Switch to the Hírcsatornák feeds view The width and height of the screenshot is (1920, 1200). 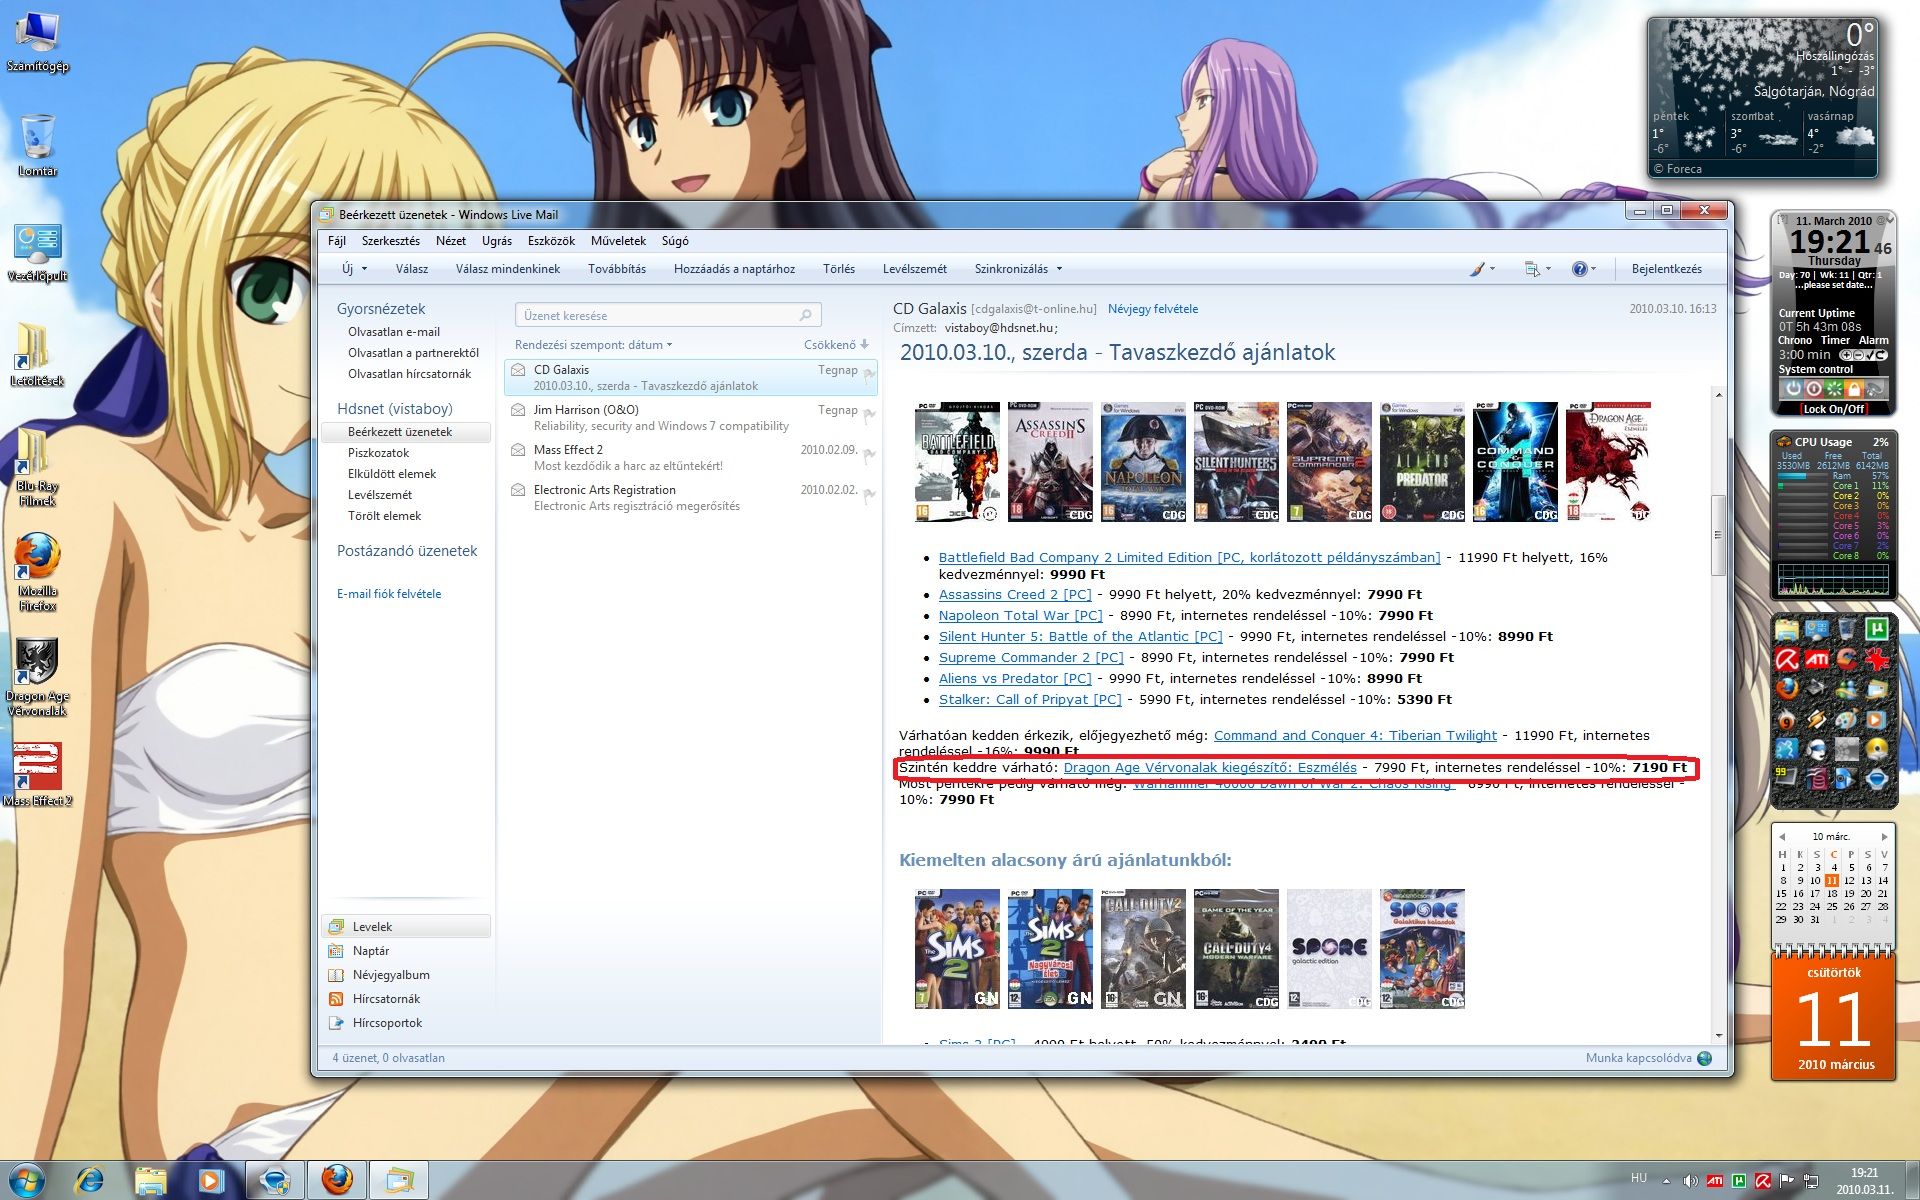(386, 999)
